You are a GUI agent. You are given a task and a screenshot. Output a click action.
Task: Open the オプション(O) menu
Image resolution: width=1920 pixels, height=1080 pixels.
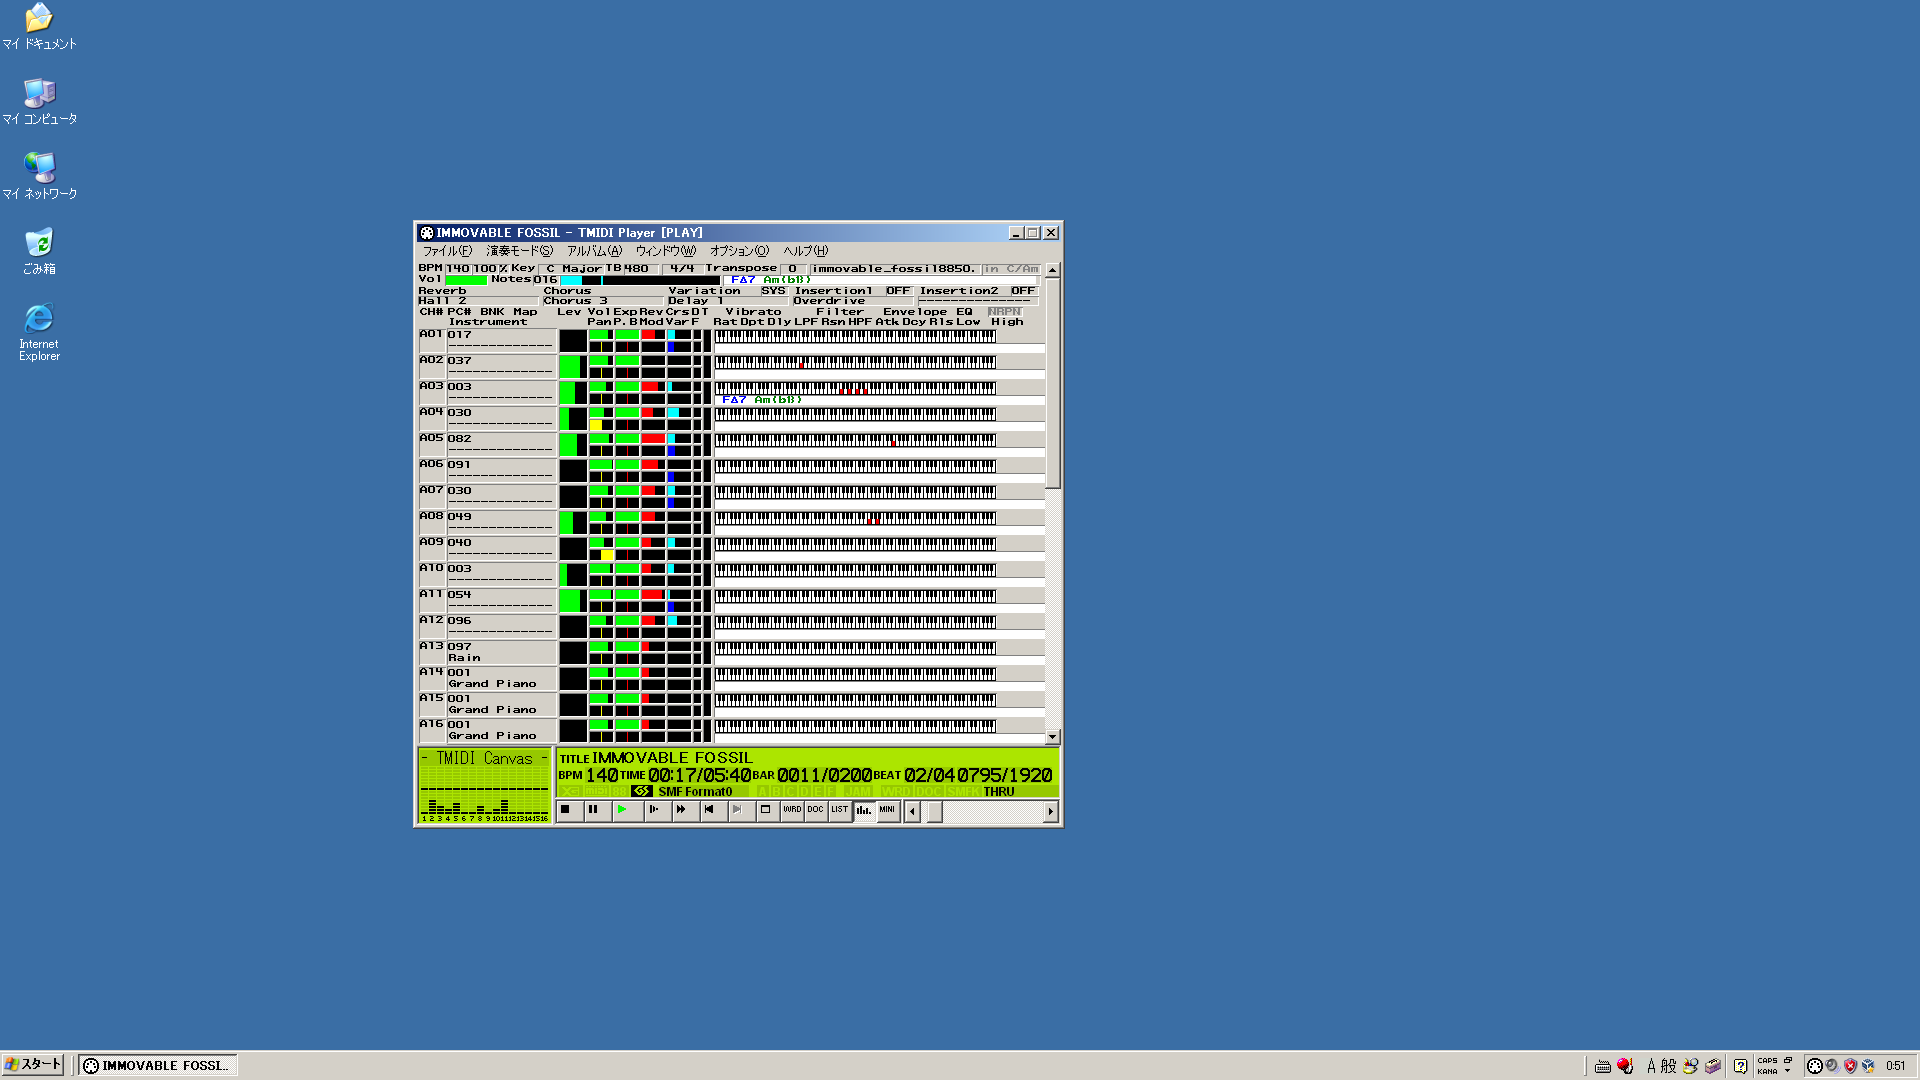[x=739, y=251]
